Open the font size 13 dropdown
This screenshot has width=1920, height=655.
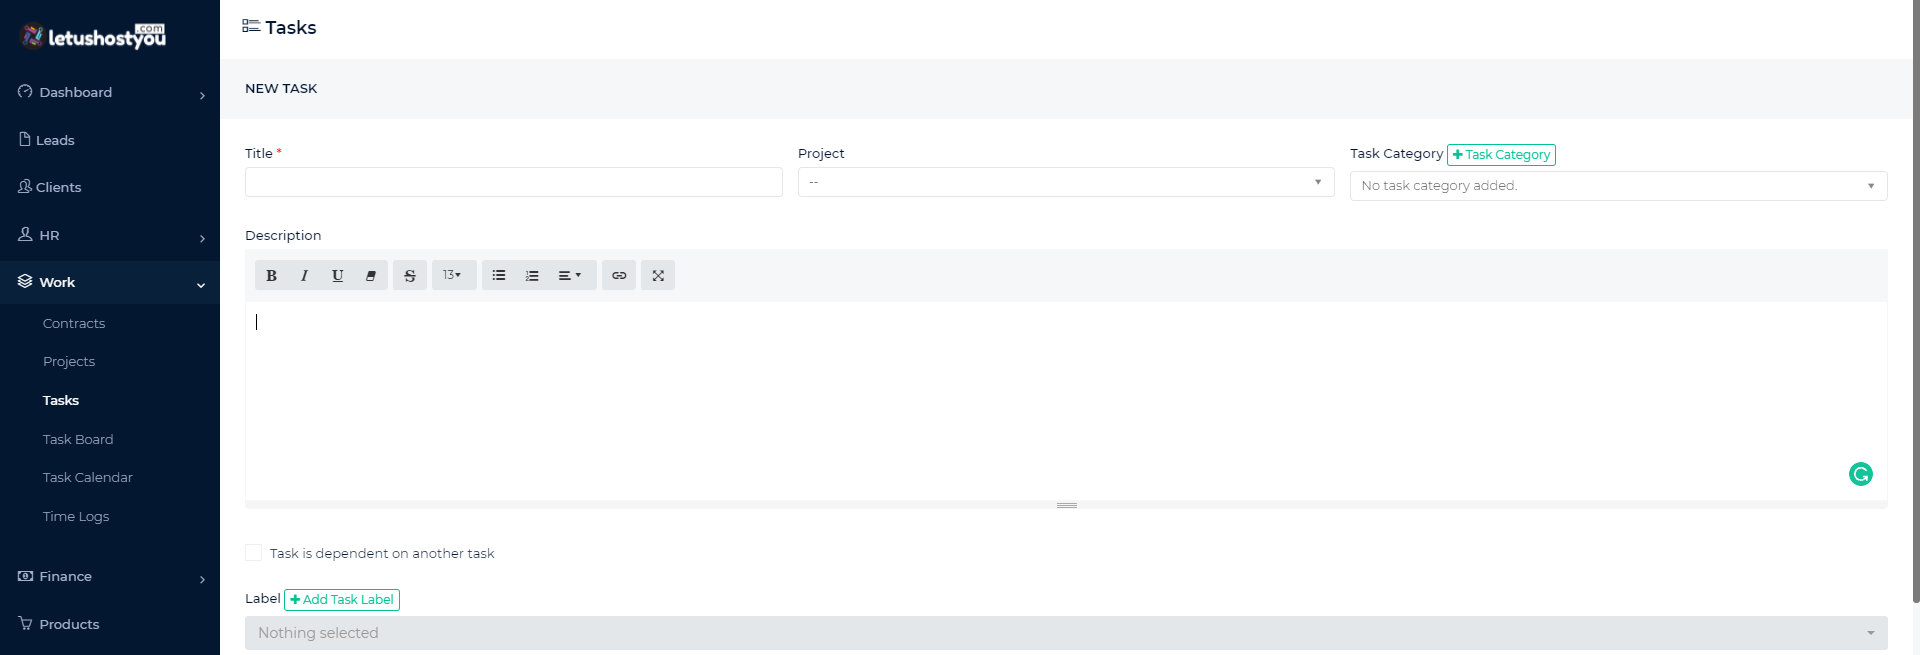click(x=453, y=275)
